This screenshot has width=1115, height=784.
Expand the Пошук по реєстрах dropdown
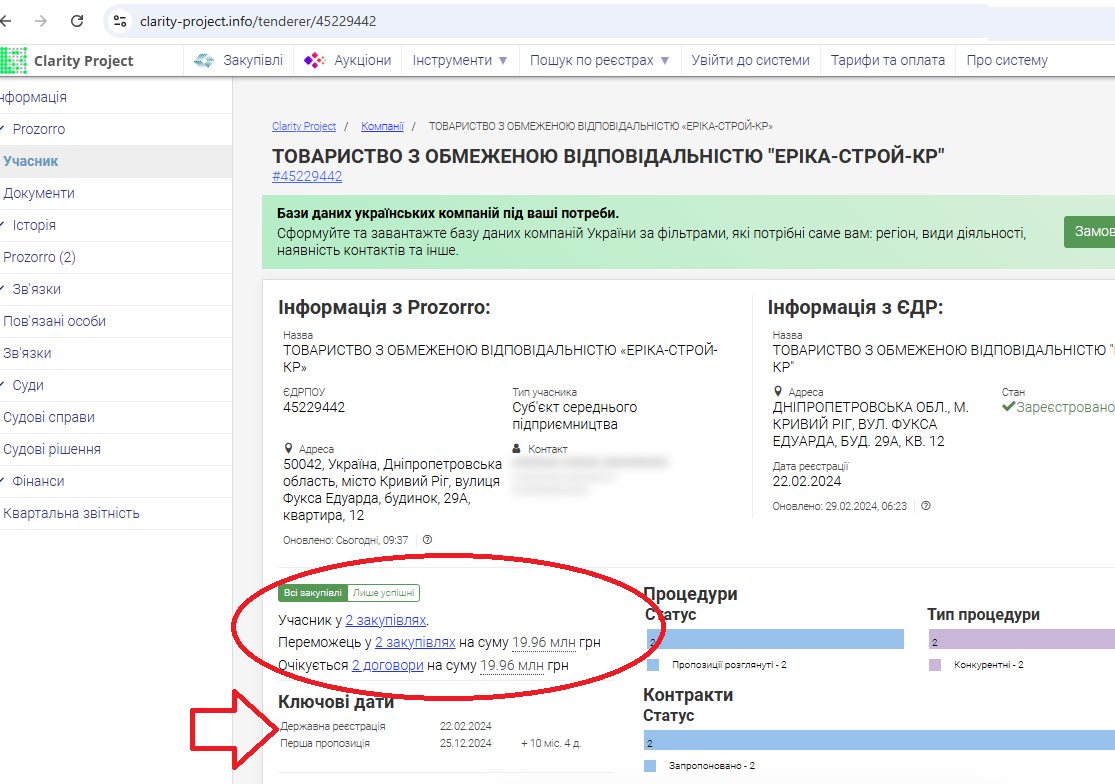point(599,60)
